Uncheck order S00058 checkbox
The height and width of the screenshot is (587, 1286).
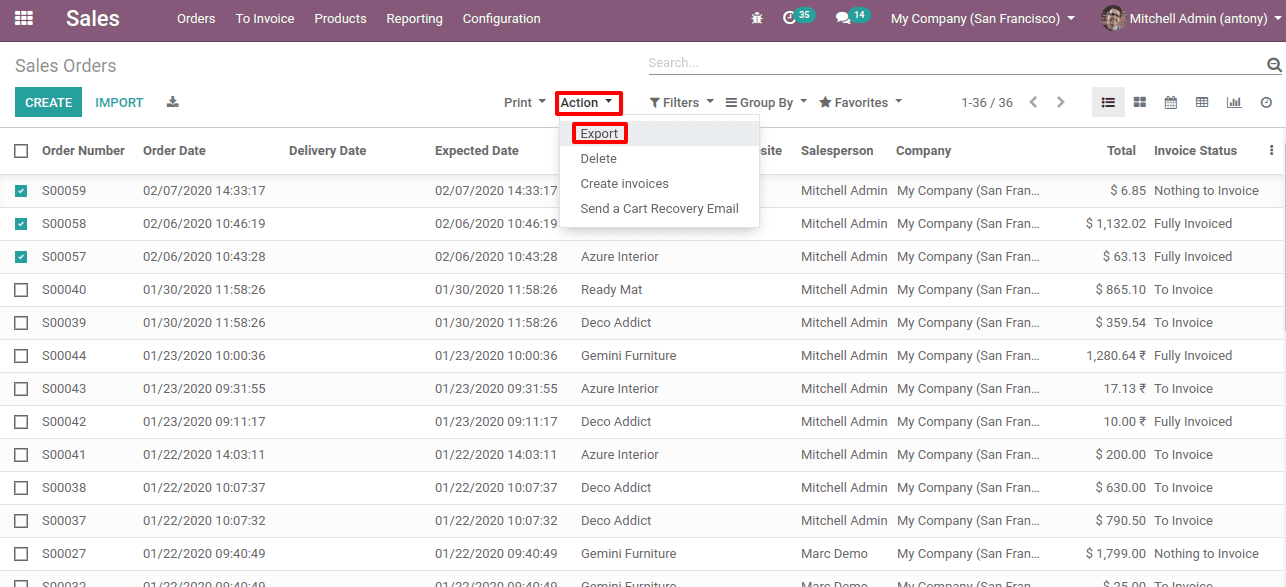point(21,224)
